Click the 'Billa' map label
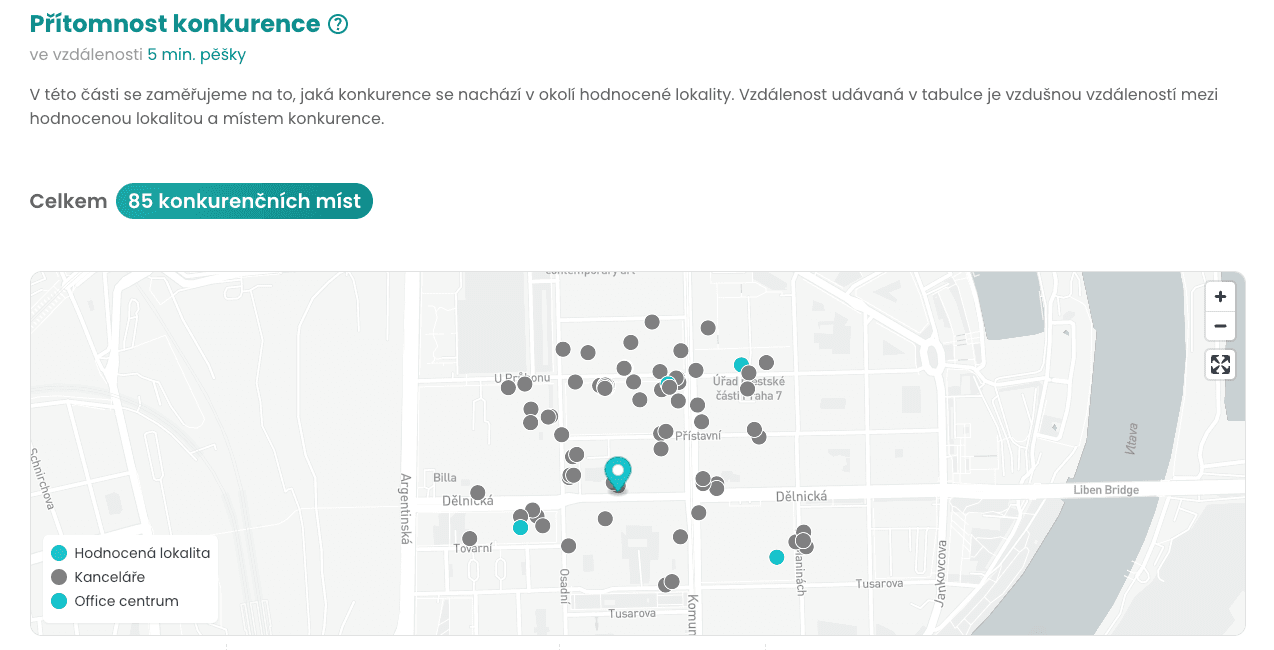The width and height of the screenshot is (1274, 650). pyautogui.click(x=445, y=478)
